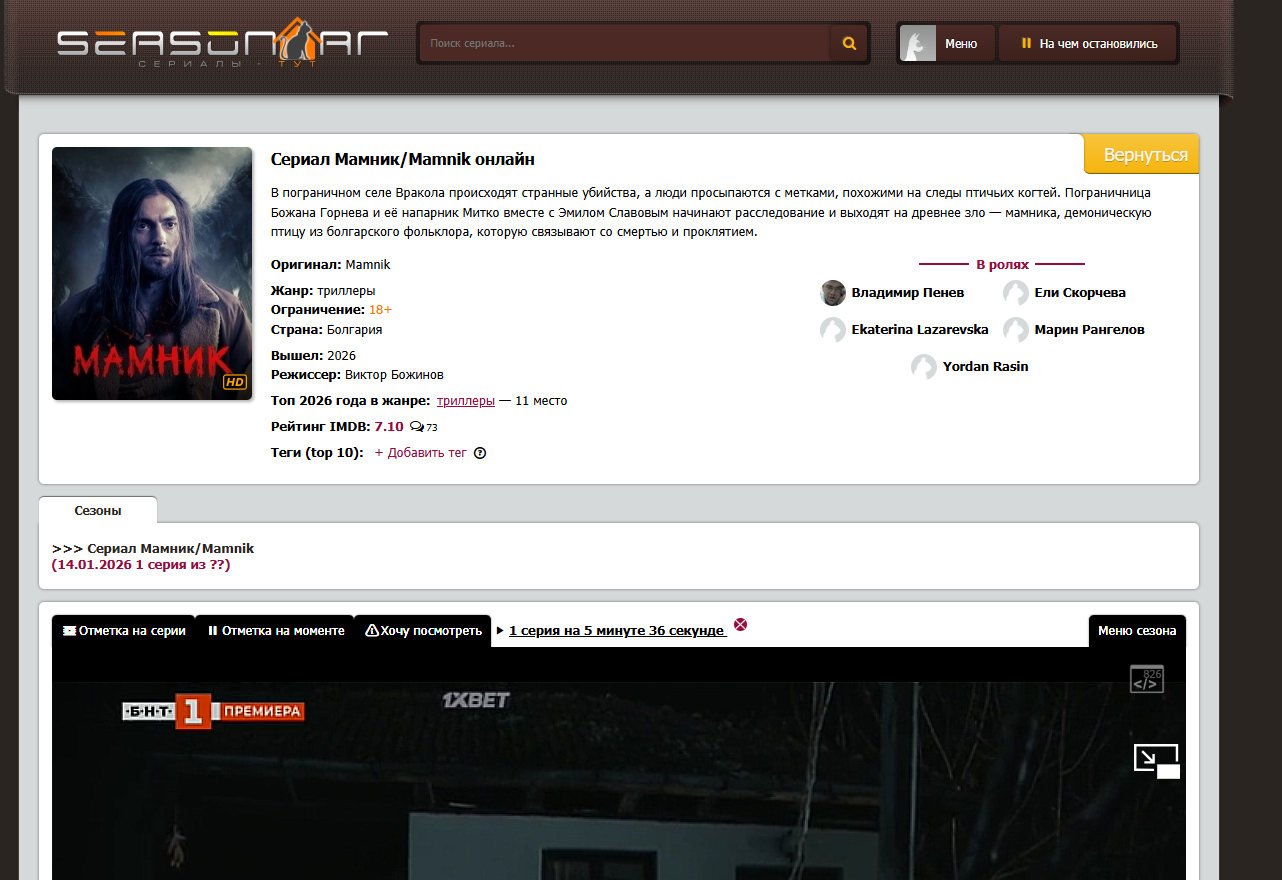Resume from 1 серия на 5 минуте link

[617, 631]
